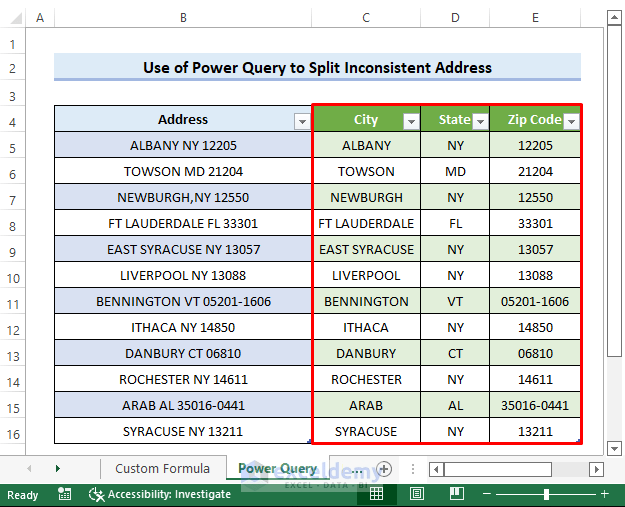625x507 pixels.
Task: Click Zip Code cell '12205'
Action: click(x=535, y=145)
